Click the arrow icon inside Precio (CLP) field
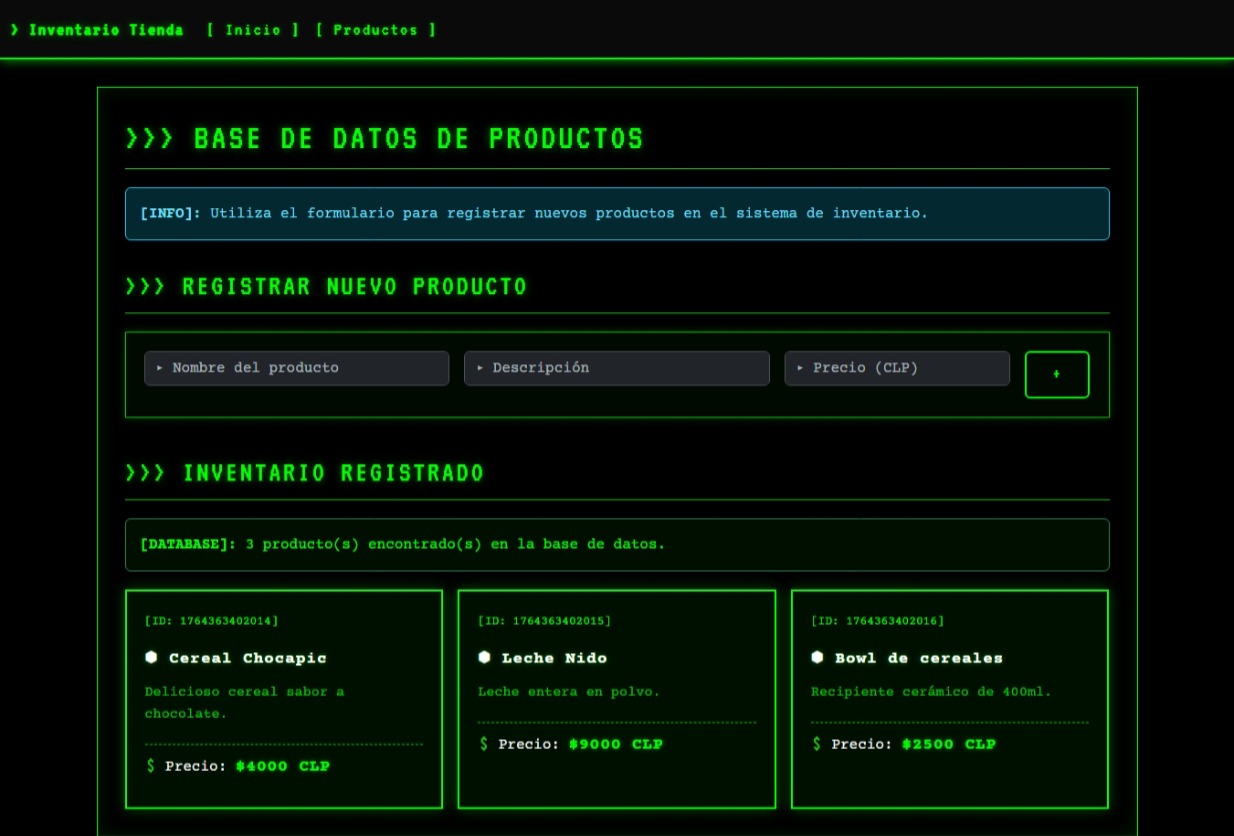The width and height of the screenshot is (1234, 836). coord(800,368)
